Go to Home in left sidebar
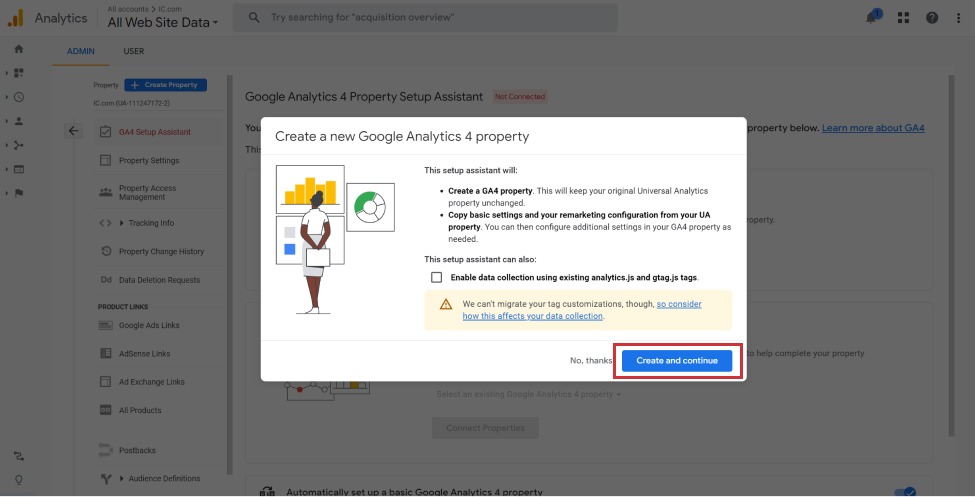975x497 pixels. point(19,49)
